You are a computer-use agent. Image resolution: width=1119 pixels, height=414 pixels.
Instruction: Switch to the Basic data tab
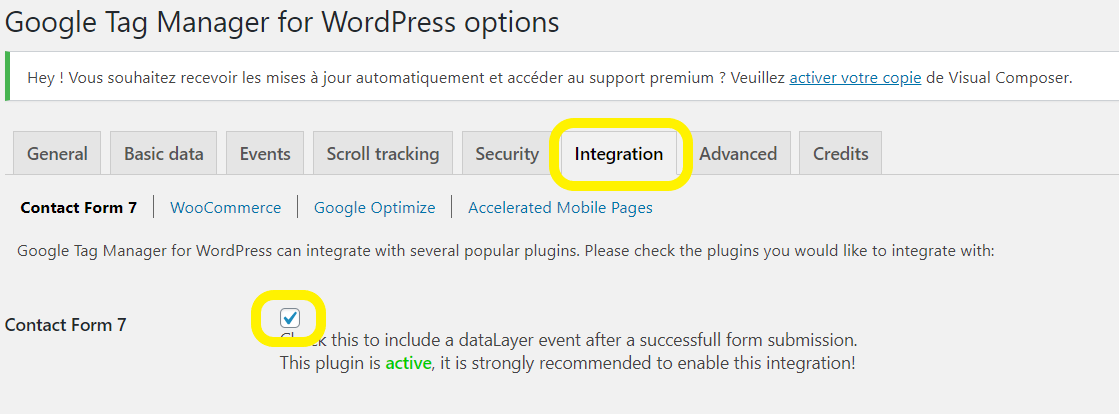(164, 154)
